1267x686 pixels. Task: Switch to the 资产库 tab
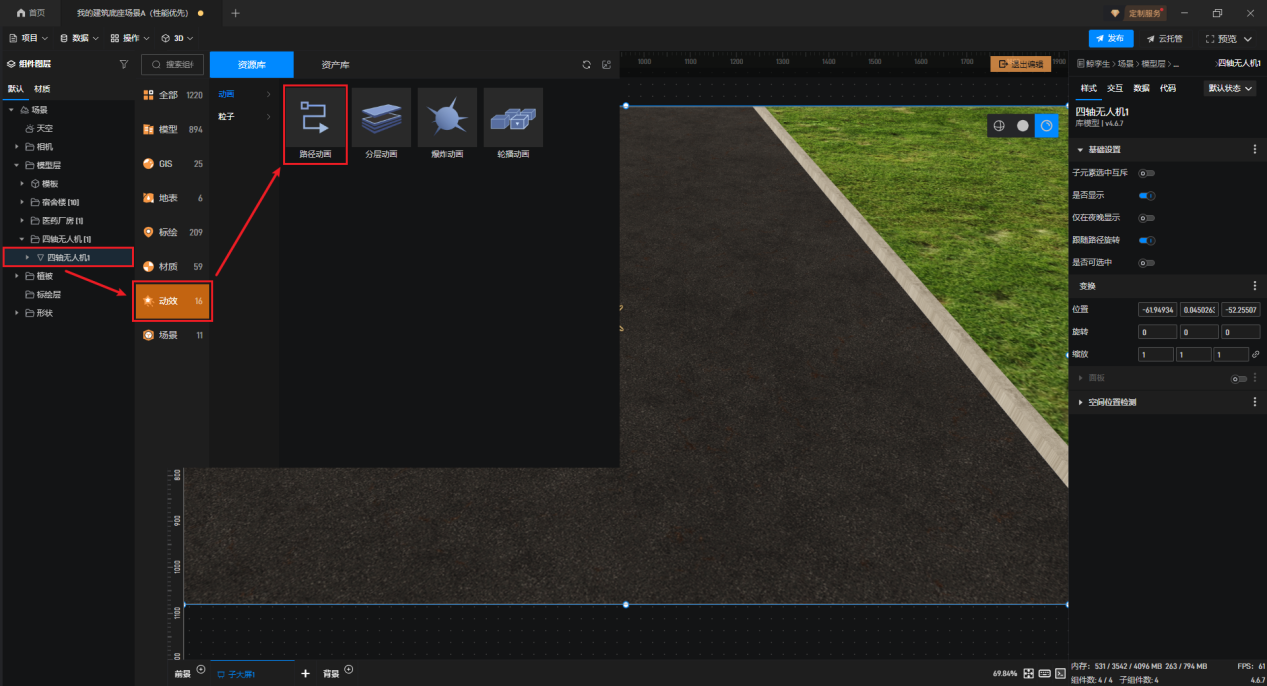335,65
